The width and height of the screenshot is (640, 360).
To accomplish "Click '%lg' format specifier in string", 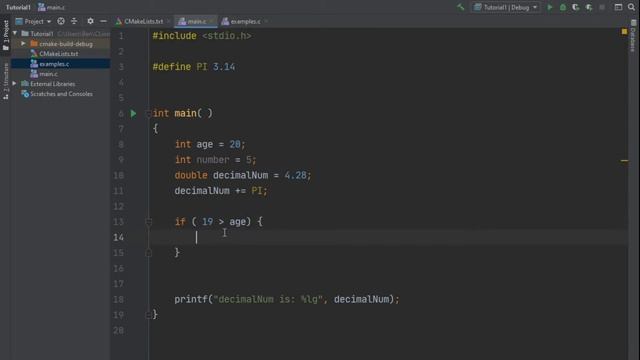I will 309,300.
